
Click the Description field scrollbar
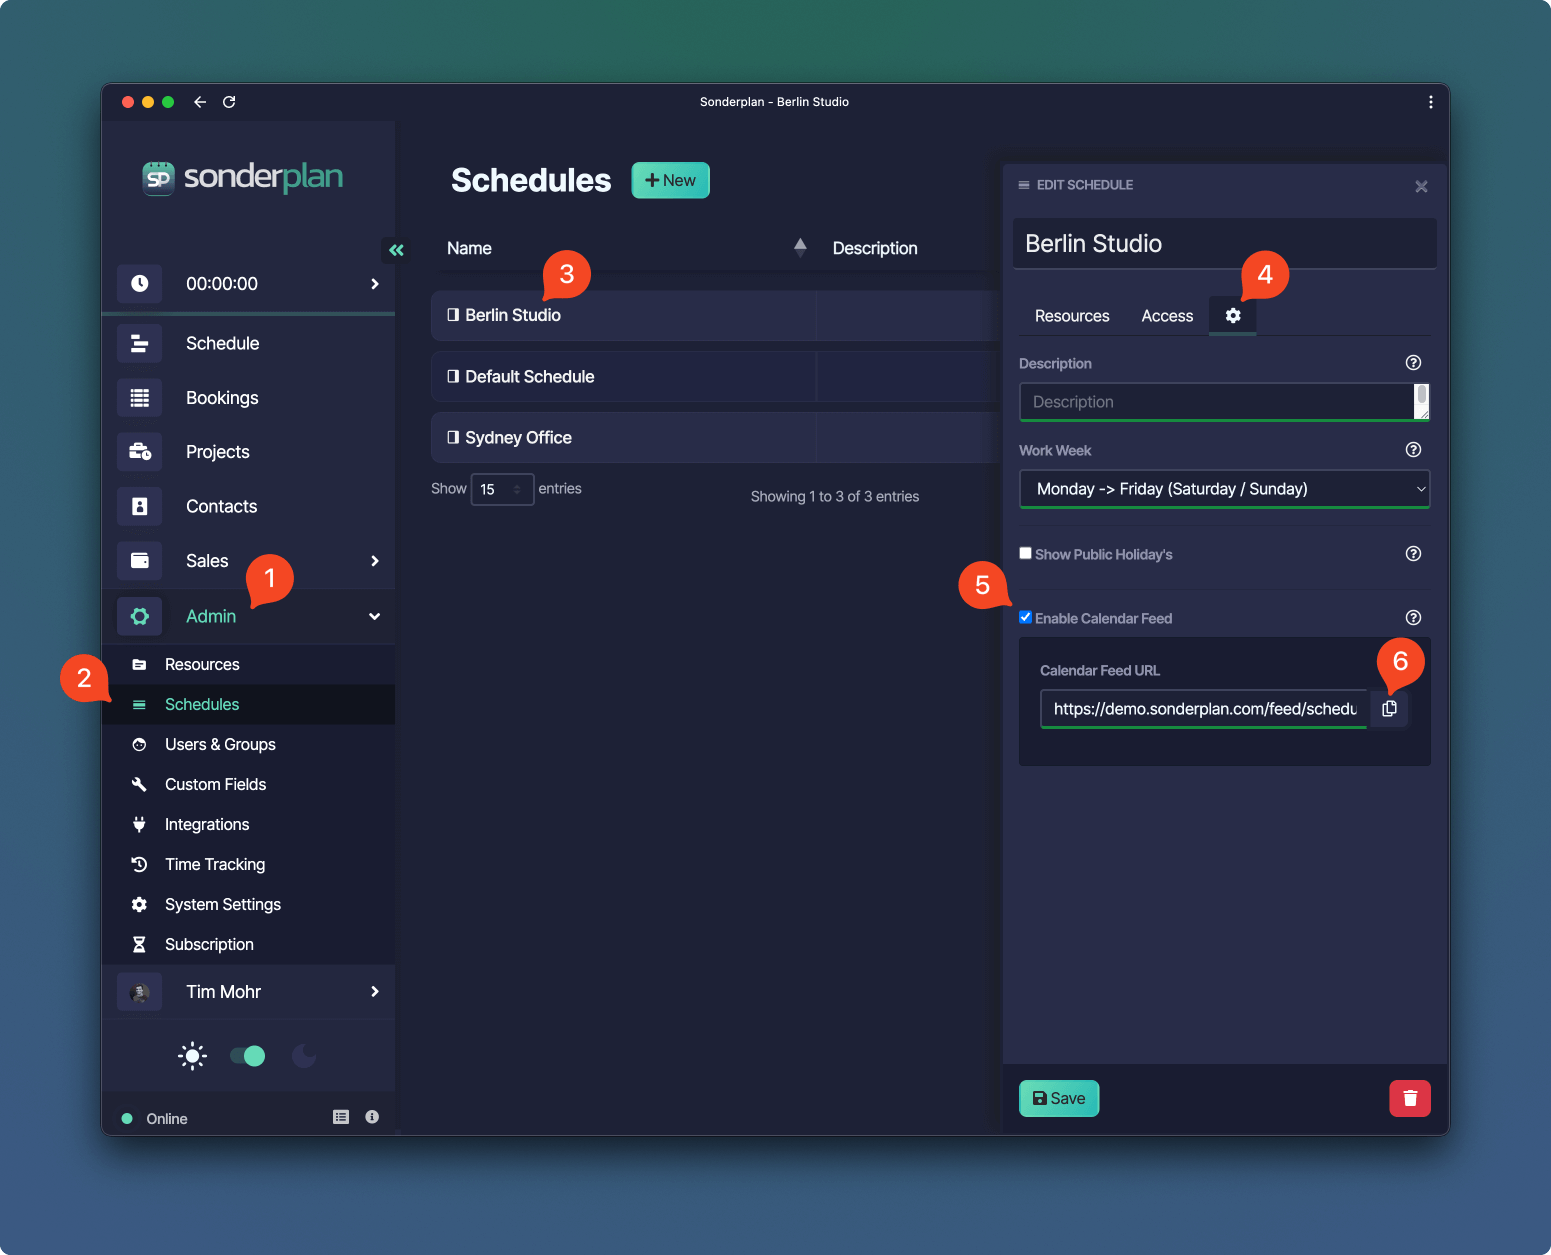pos(1422,396)
